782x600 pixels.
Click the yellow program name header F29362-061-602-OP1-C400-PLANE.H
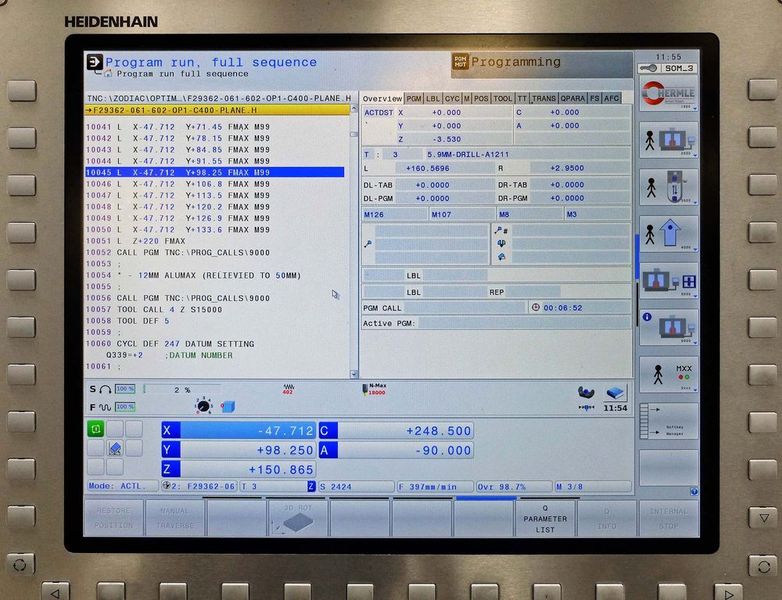pyautogui.click(x=217, y=110)
